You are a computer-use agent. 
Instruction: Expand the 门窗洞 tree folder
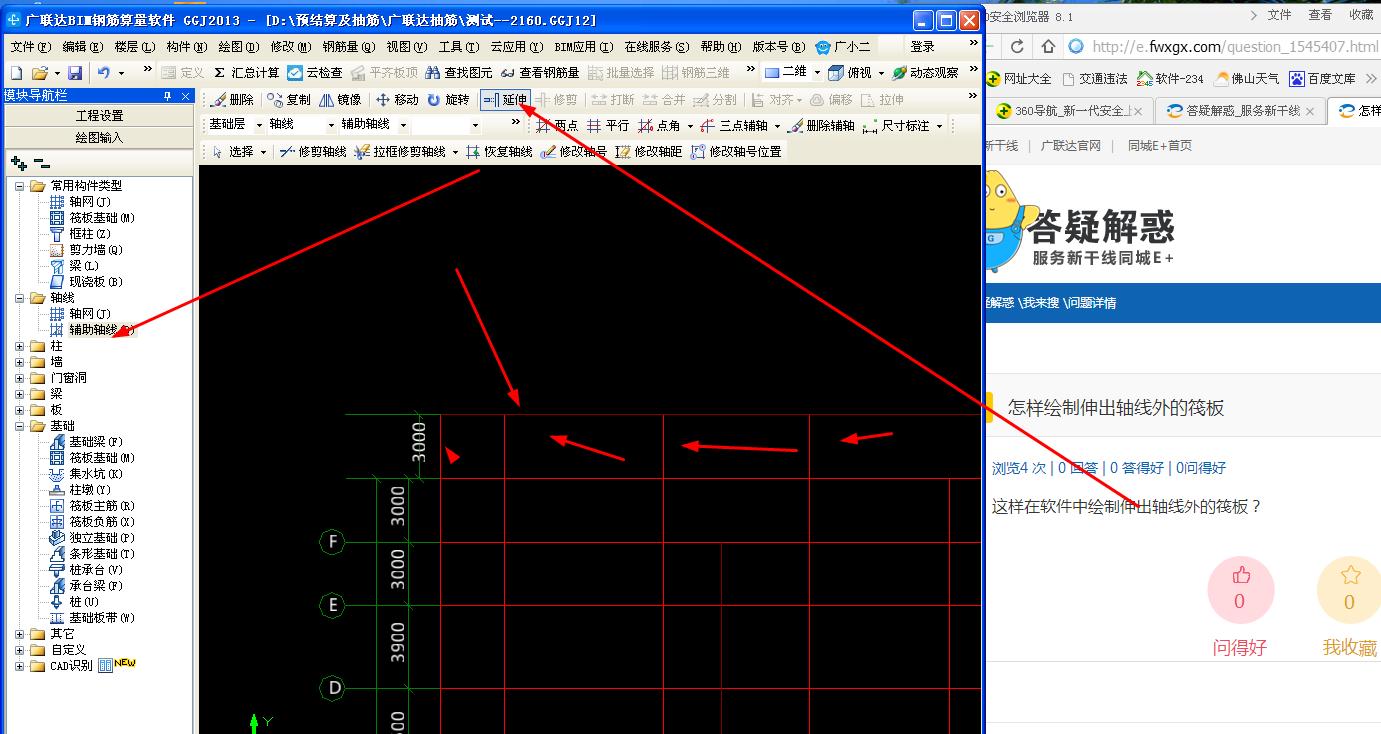(x=20, y=378)
